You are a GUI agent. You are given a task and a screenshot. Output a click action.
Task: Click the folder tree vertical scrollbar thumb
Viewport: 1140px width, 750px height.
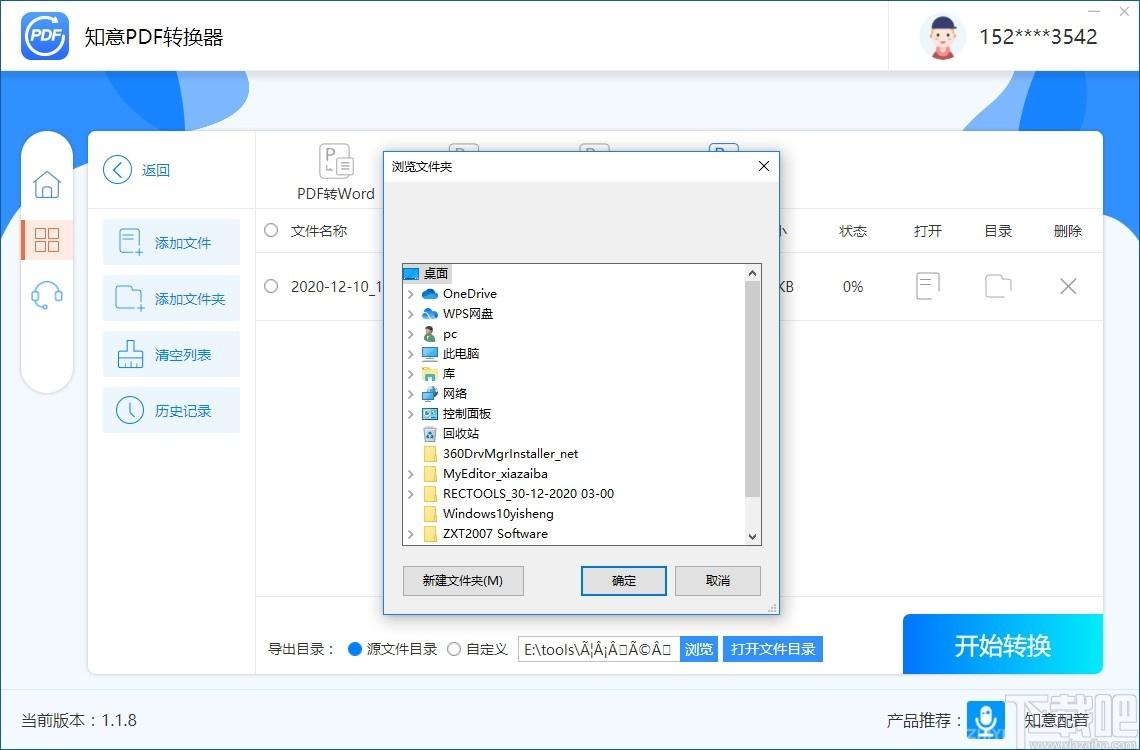tap(752, 390)
